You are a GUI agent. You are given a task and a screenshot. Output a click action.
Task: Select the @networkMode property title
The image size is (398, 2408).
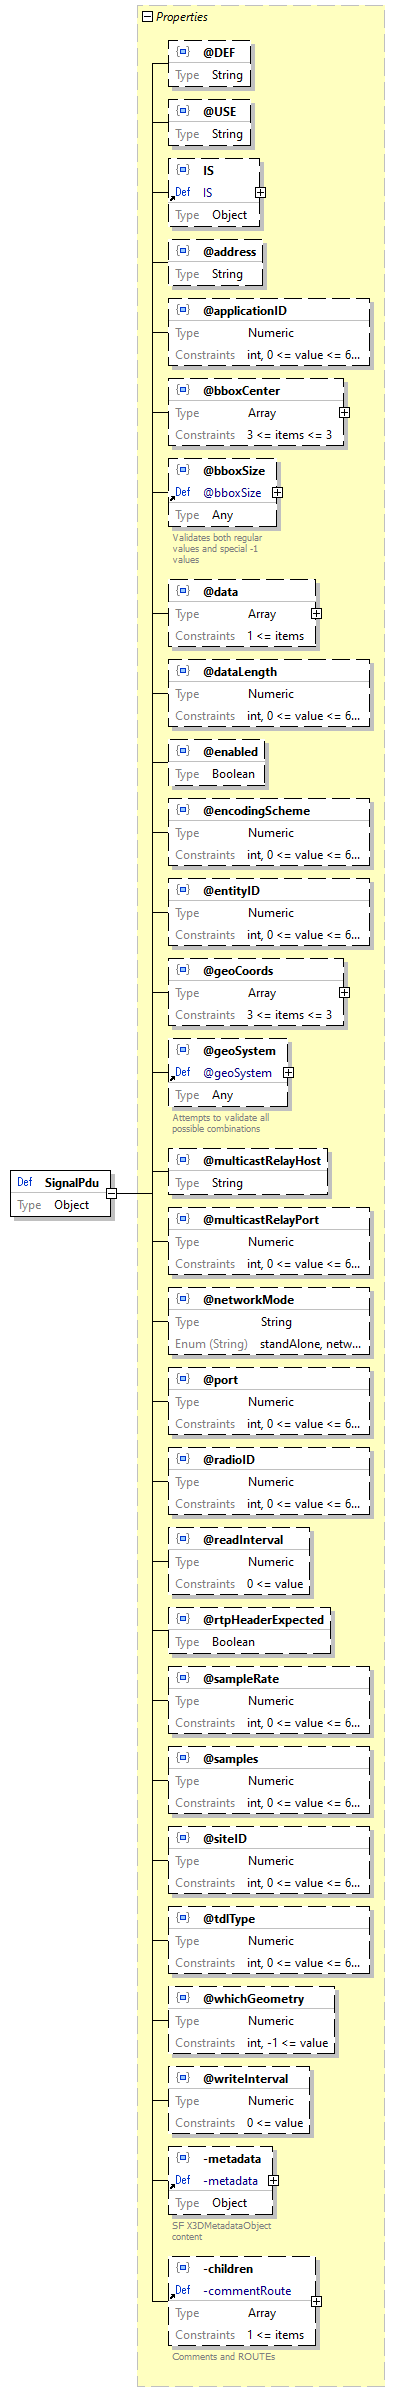pyautogui.click(x=248, y=1299)
